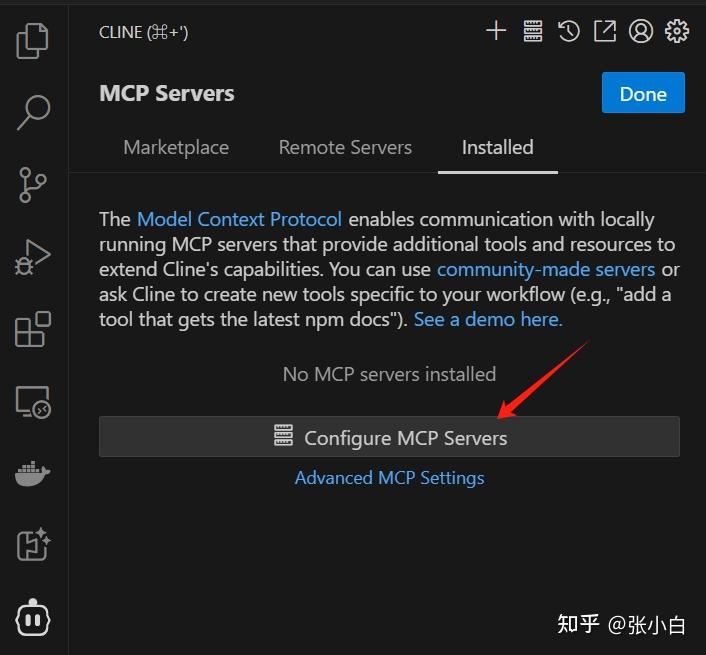Viewport: 706px width, 655px height.
Task: Open the Run and Debug view
Action: tap(32, 257)
